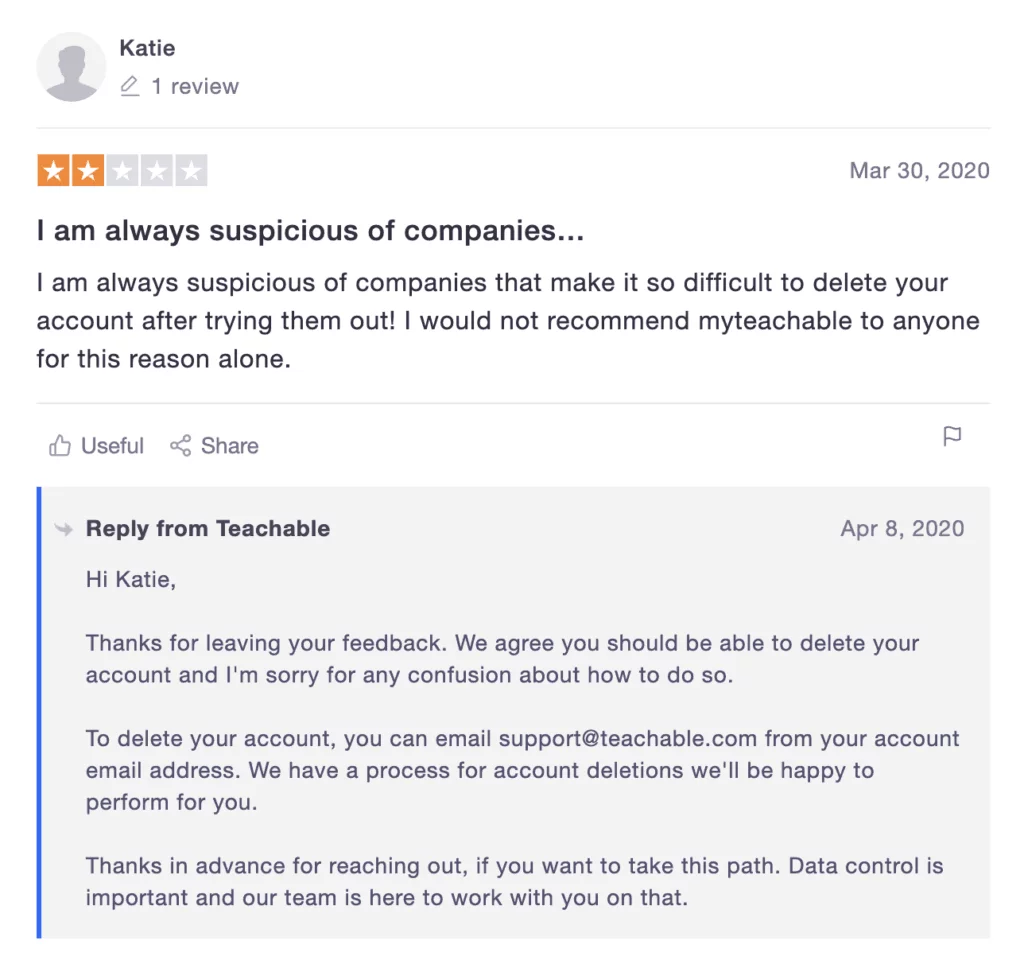Click the support@teachable.com email address

[x=628, y=739]
